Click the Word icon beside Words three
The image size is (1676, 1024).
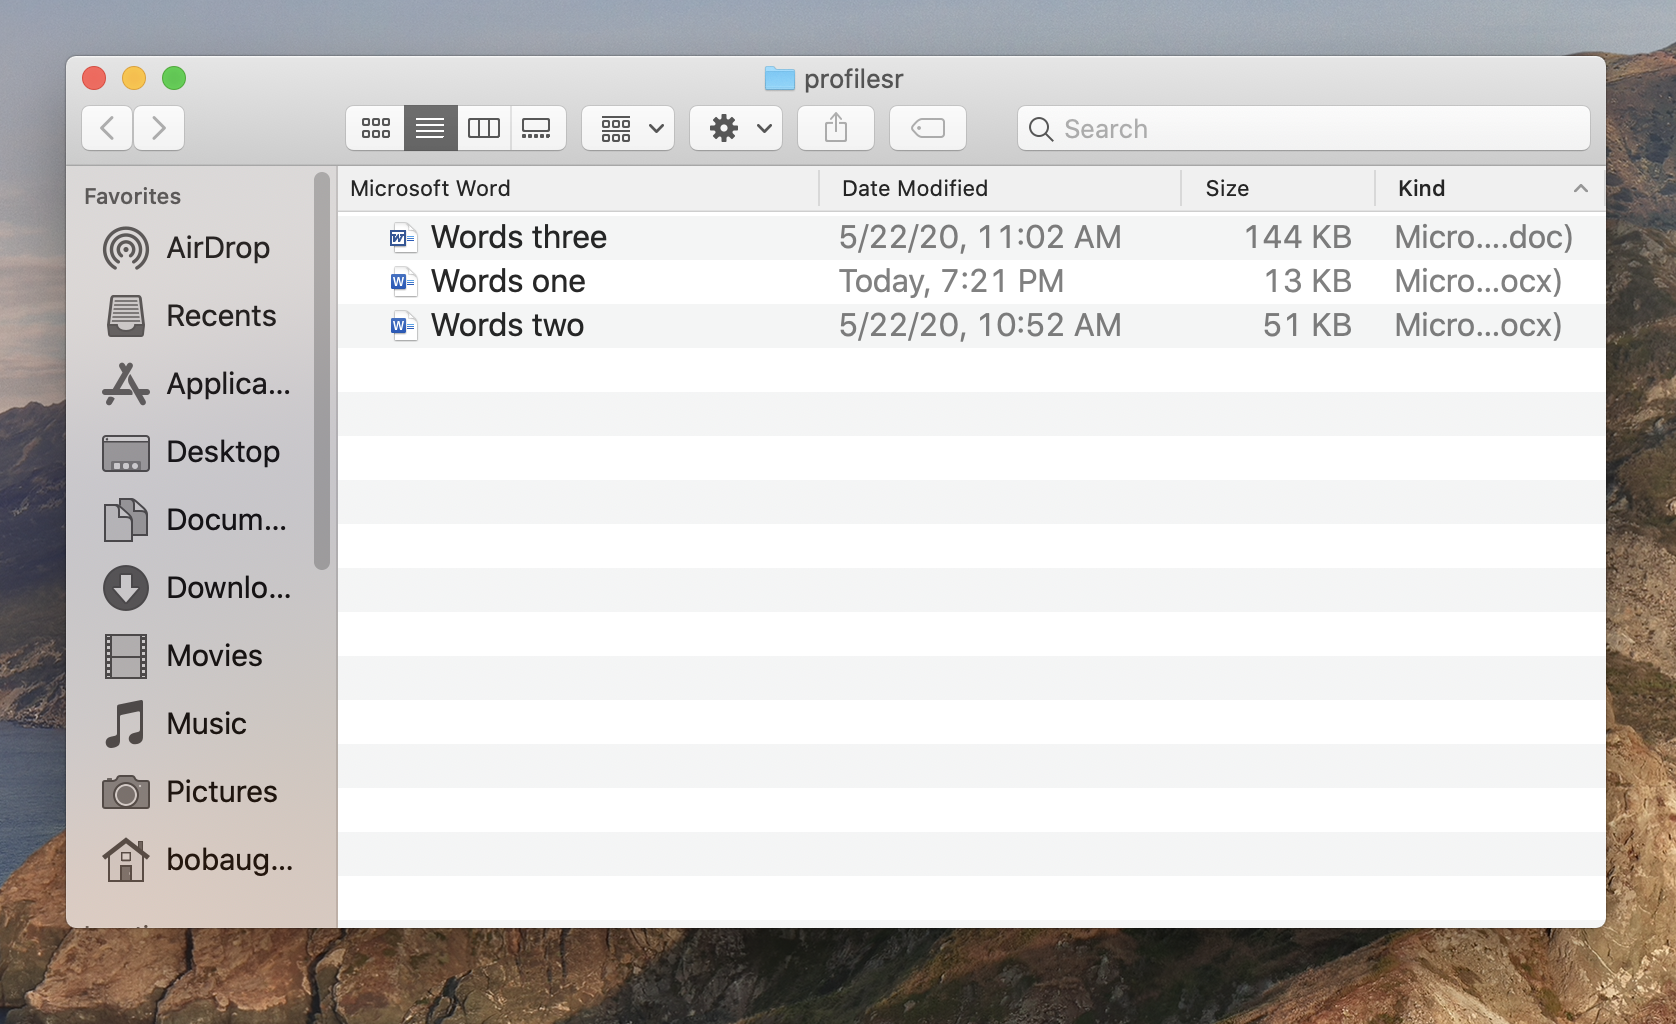(403, 238)
